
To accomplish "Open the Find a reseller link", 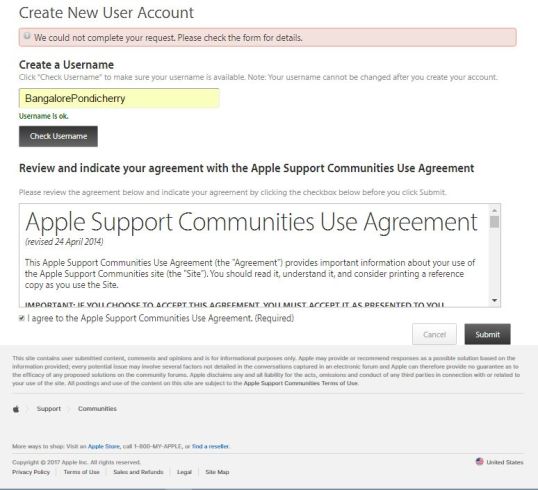I will (x=210, y=446).
